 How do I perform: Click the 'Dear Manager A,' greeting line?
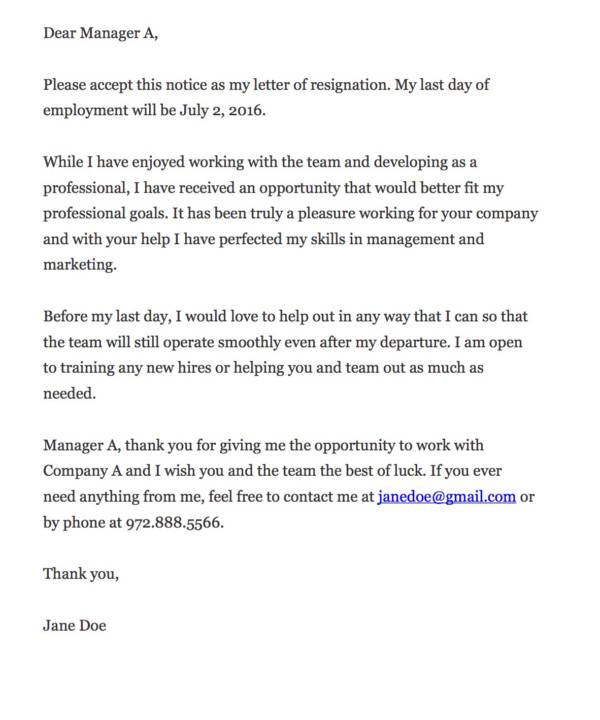[x=101, y=33]
